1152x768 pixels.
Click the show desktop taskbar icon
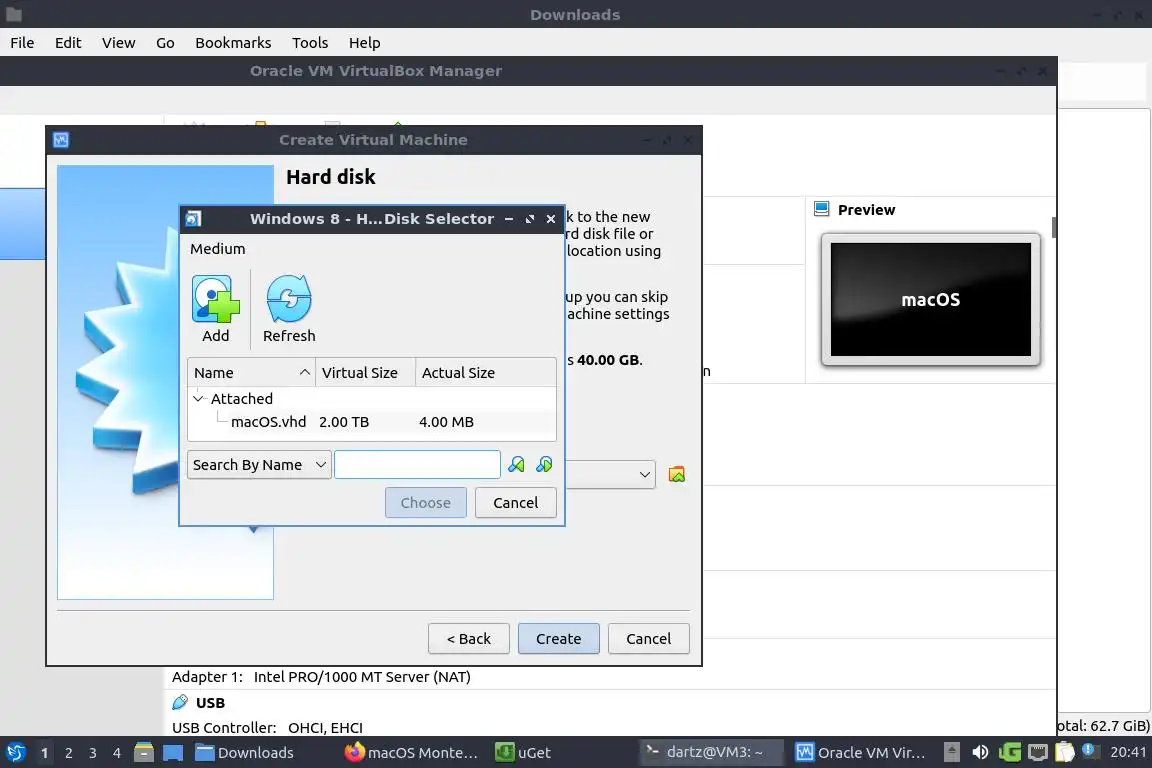(x=173, y=753)
